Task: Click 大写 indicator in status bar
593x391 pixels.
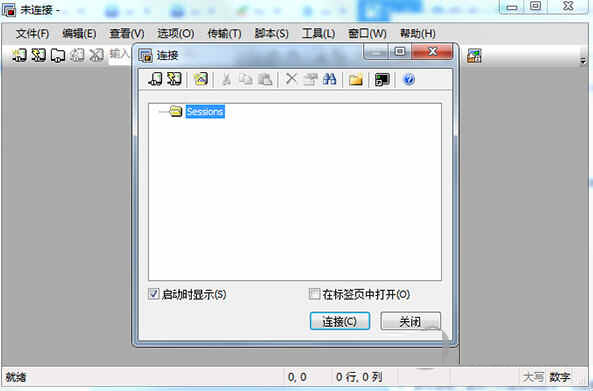Action: pos(533,377)
